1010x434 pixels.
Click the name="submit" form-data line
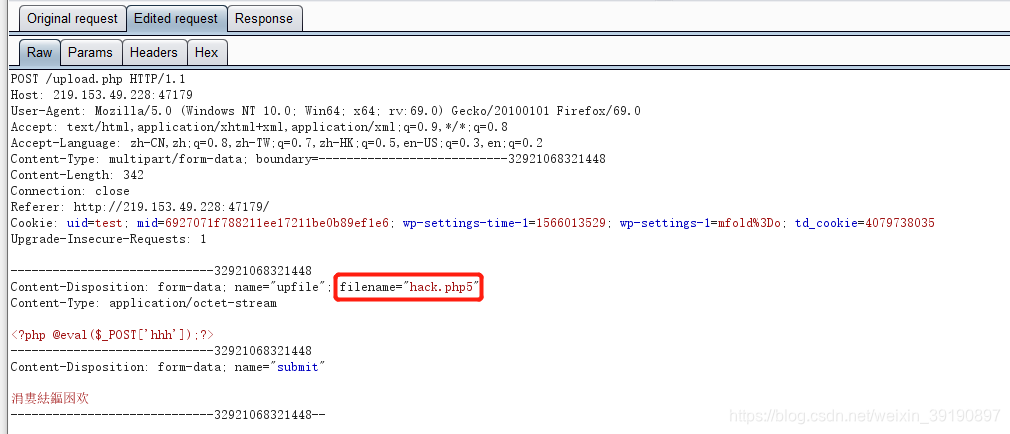coord(168,367)
